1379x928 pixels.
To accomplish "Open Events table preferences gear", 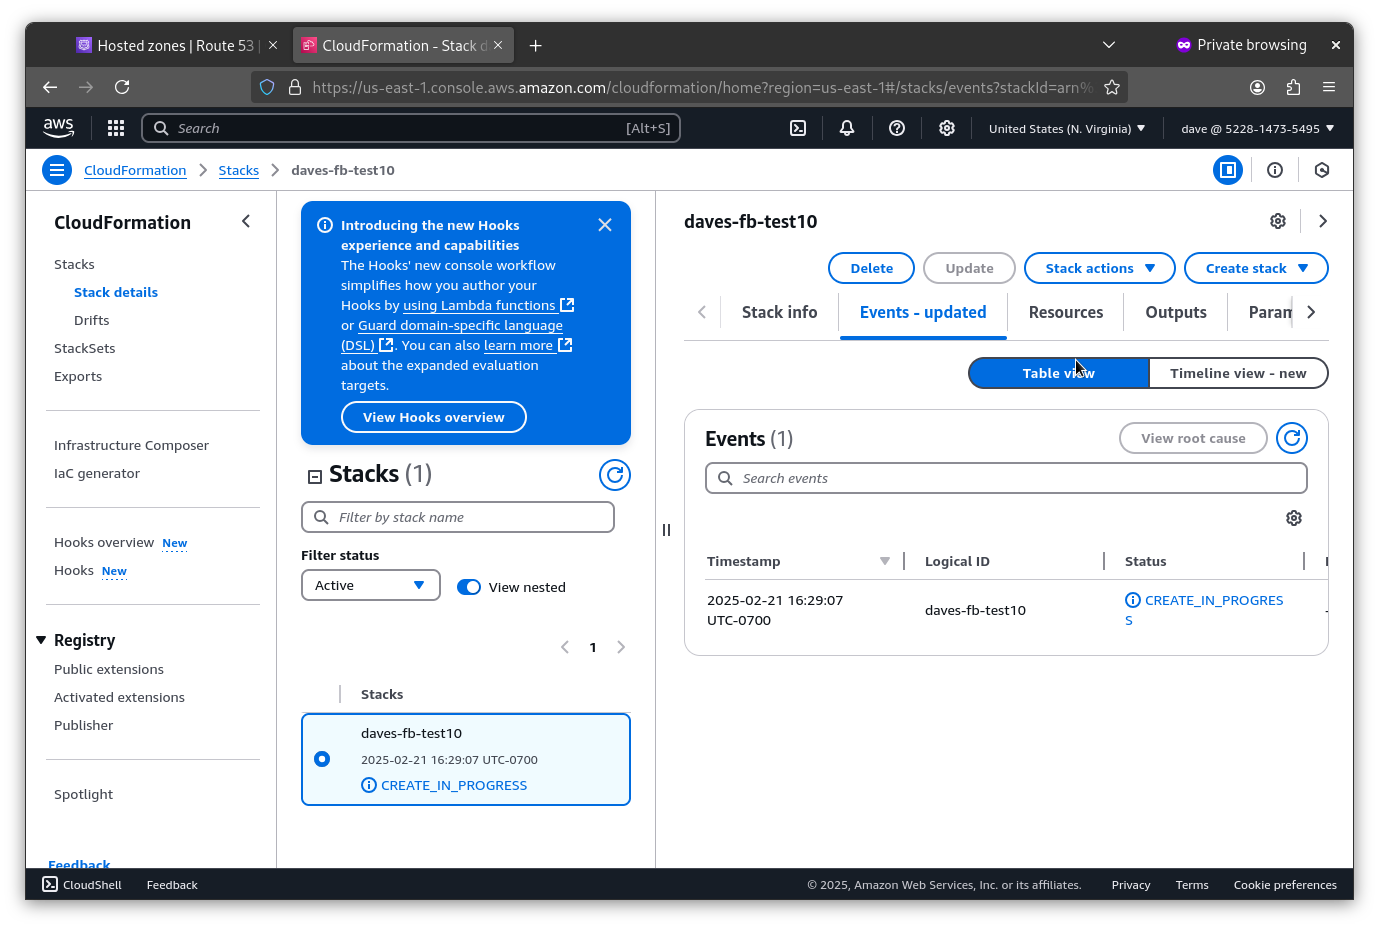I will click(x=1294, y=518).
